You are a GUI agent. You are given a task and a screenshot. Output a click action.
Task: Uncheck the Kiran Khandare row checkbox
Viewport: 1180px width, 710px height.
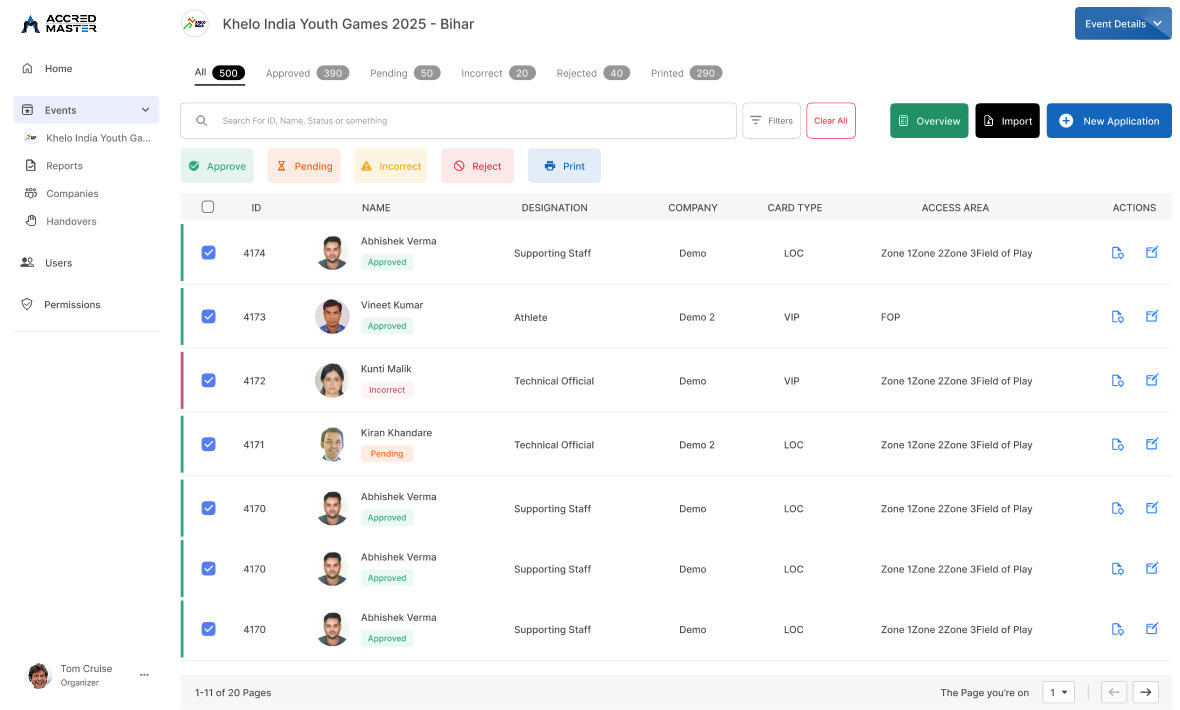[208, 445]
